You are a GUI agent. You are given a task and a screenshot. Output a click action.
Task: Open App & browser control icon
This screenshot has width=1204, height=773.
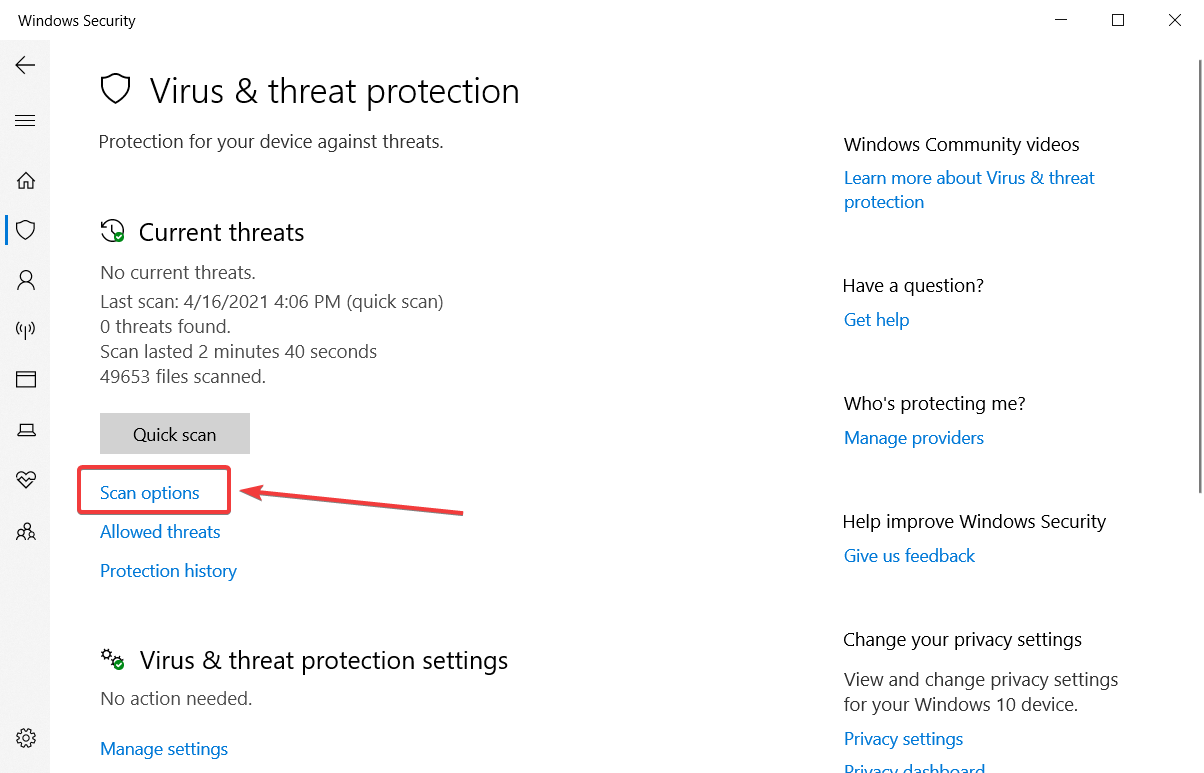coord(26,380)
